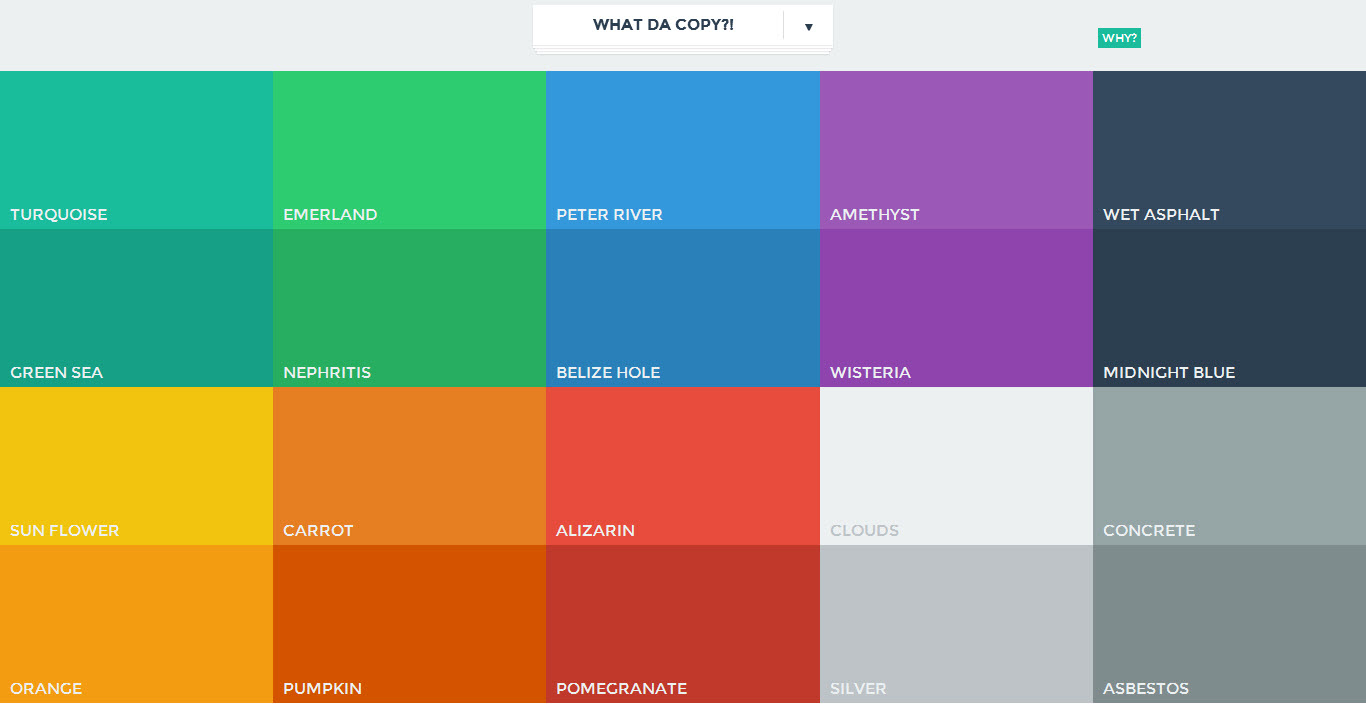Copy the Pomegranate color
Image resolution: width=1366 pixels, height=705 pixels.
pyautogui.click(x=682, y=624)
